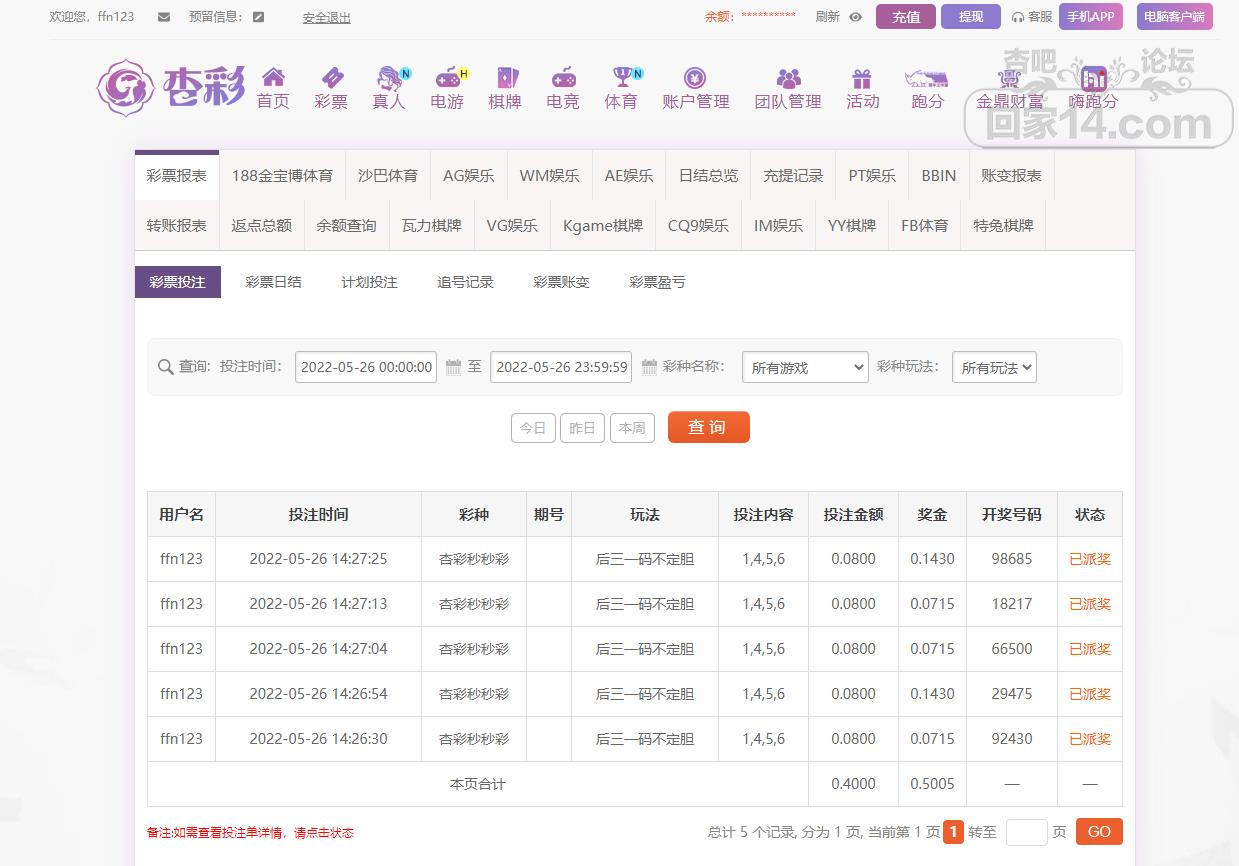1239x866 pixels.
Task: Open the 彩票日结 sub-tab
Action: point(273,282)
